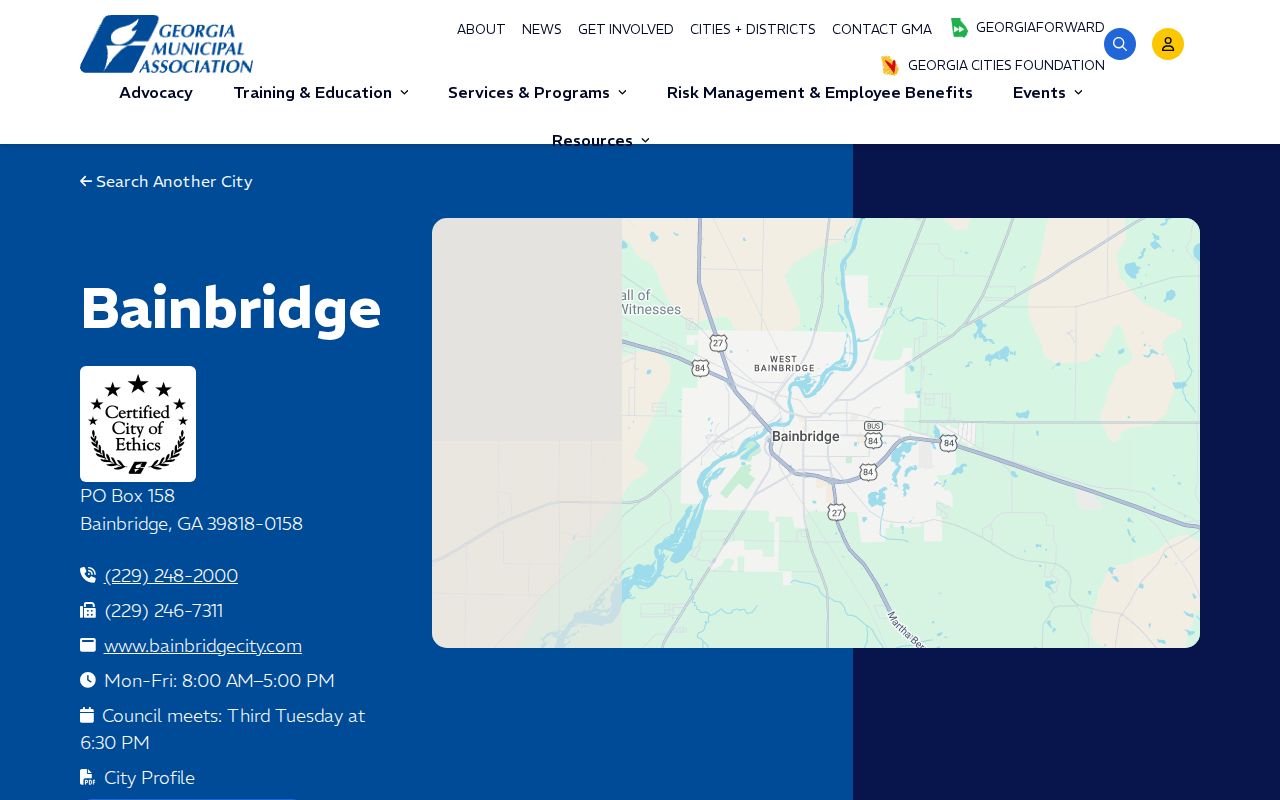The width and height of the screenshot is (1280, 800).
Task: Go to the About page
Action: point(481,30)
